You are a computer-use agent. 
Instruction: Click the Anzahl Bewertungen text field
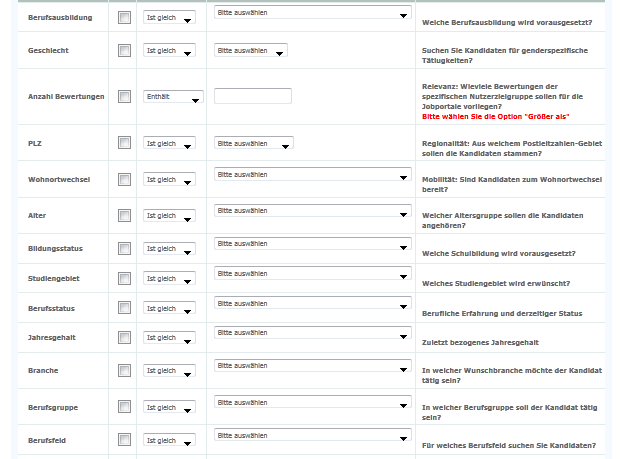[x=253, y=96]
